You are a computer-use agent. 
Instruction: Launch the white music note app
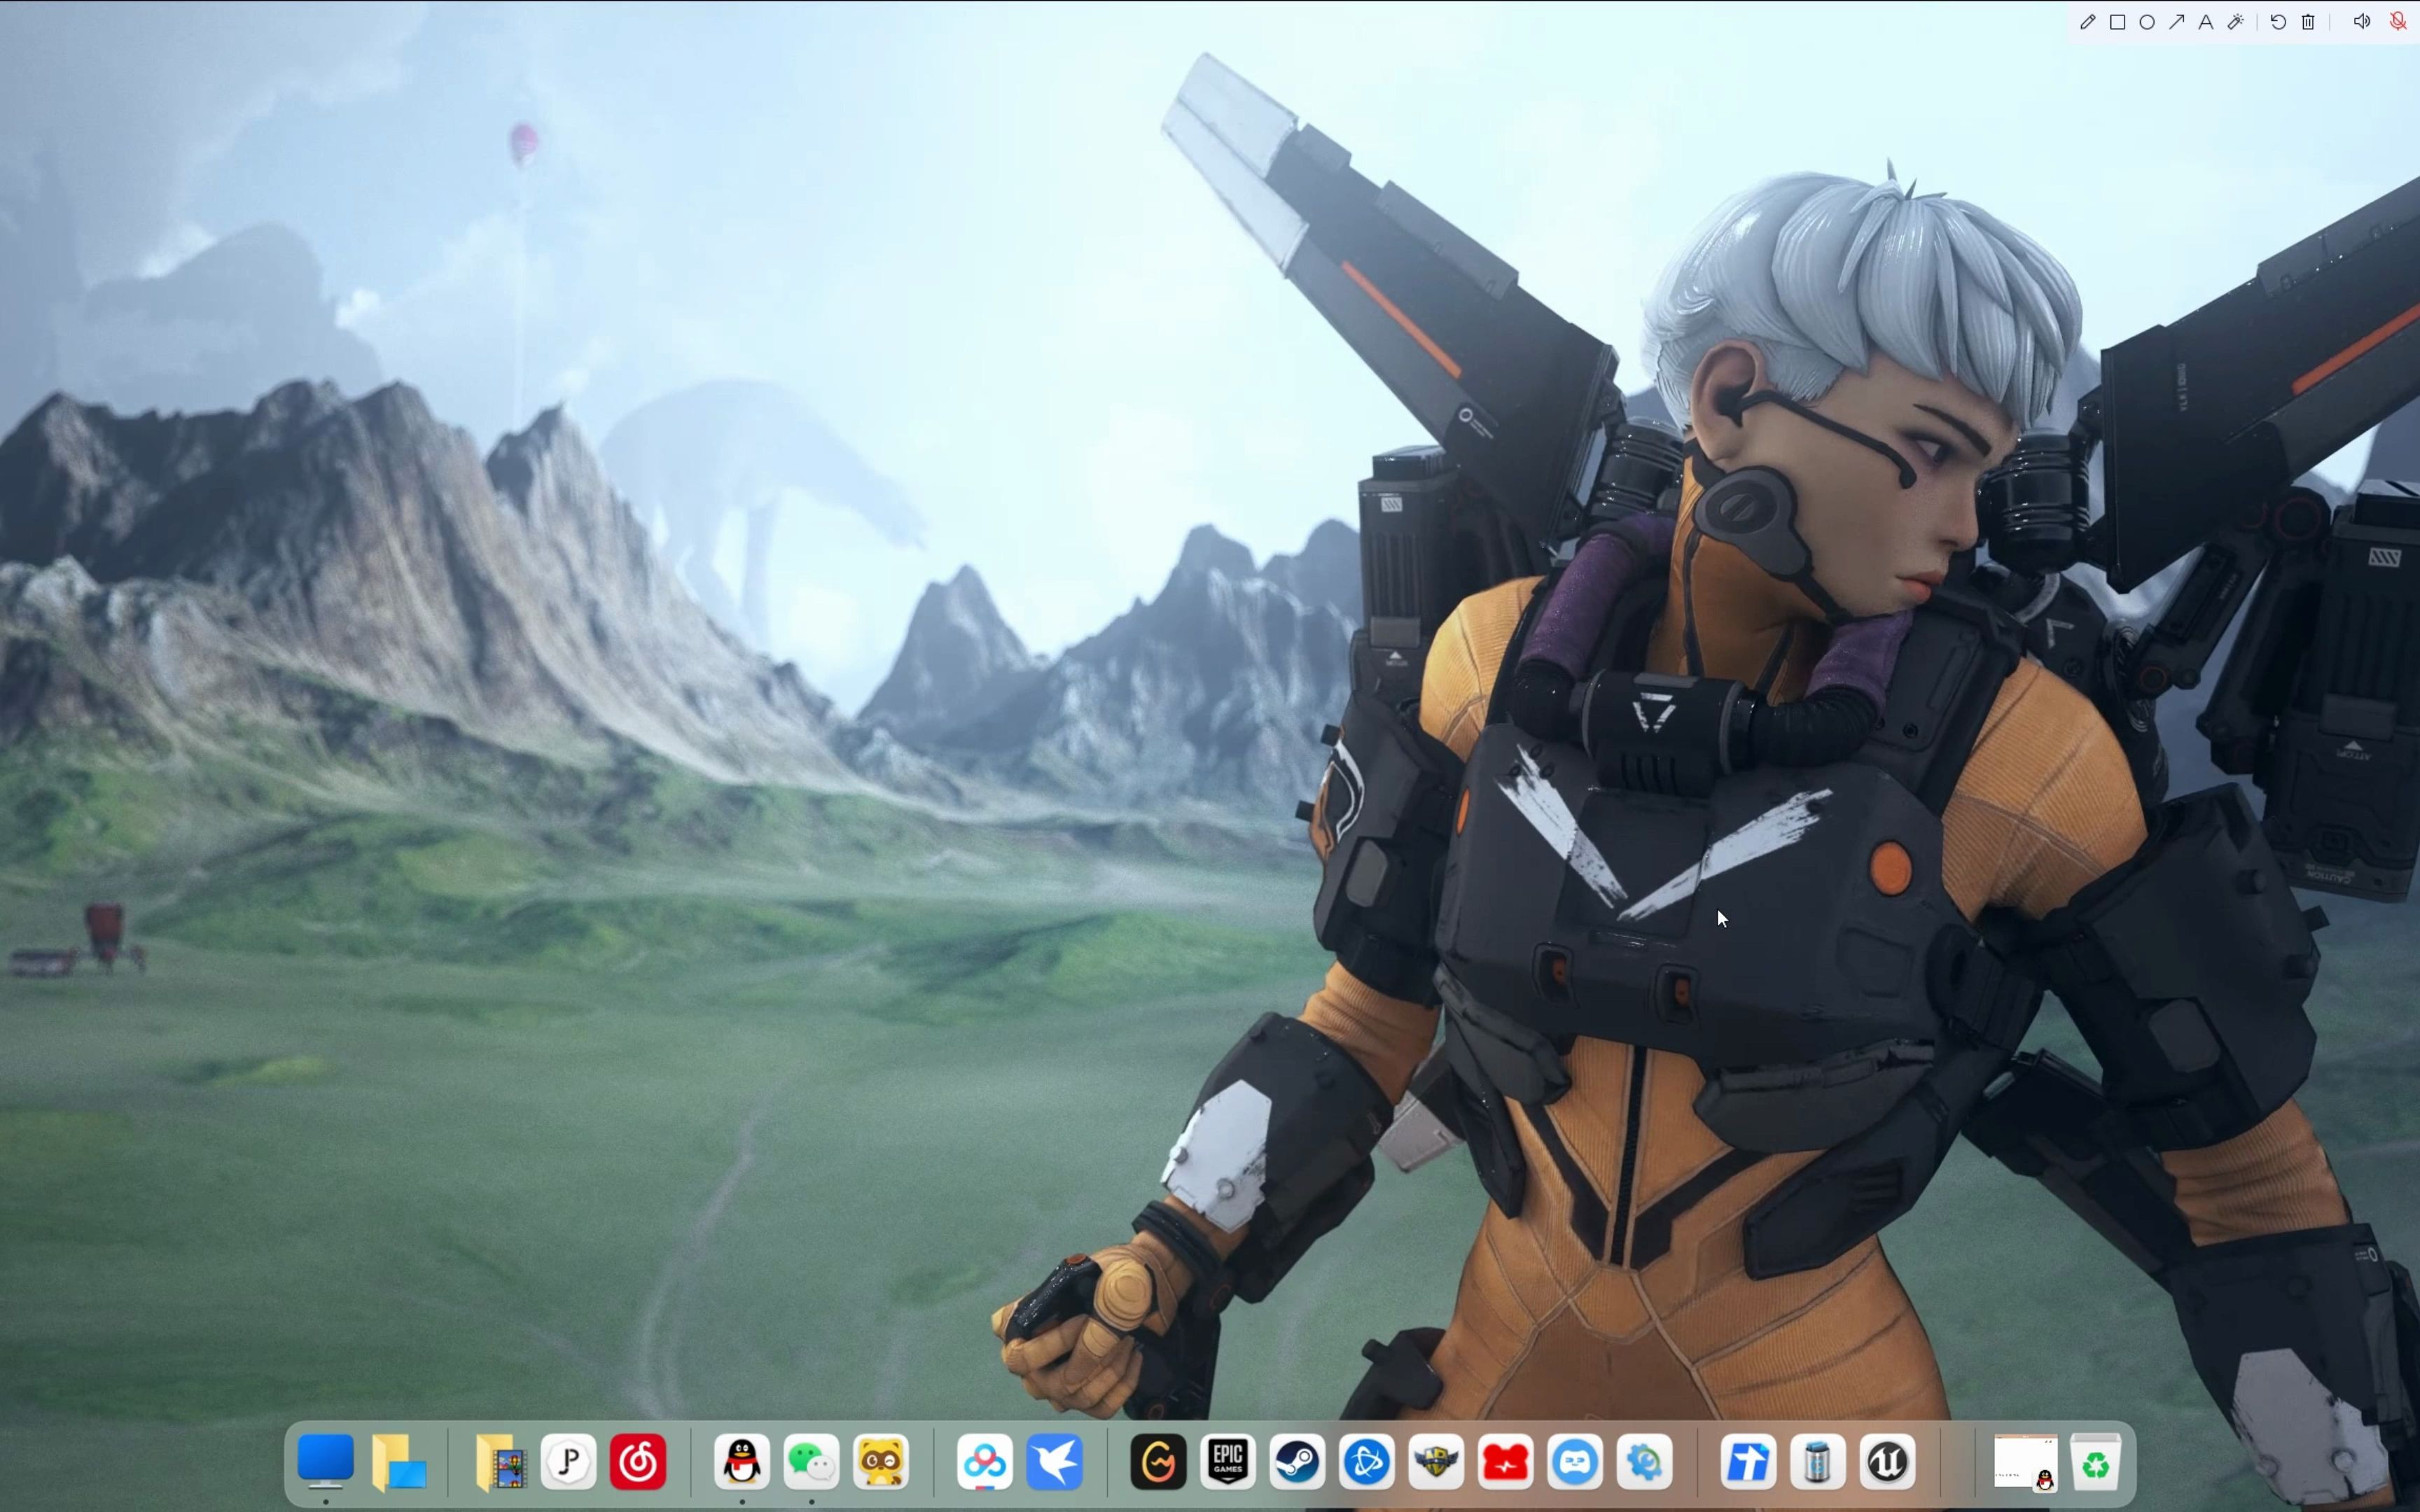coord(569,1462)
